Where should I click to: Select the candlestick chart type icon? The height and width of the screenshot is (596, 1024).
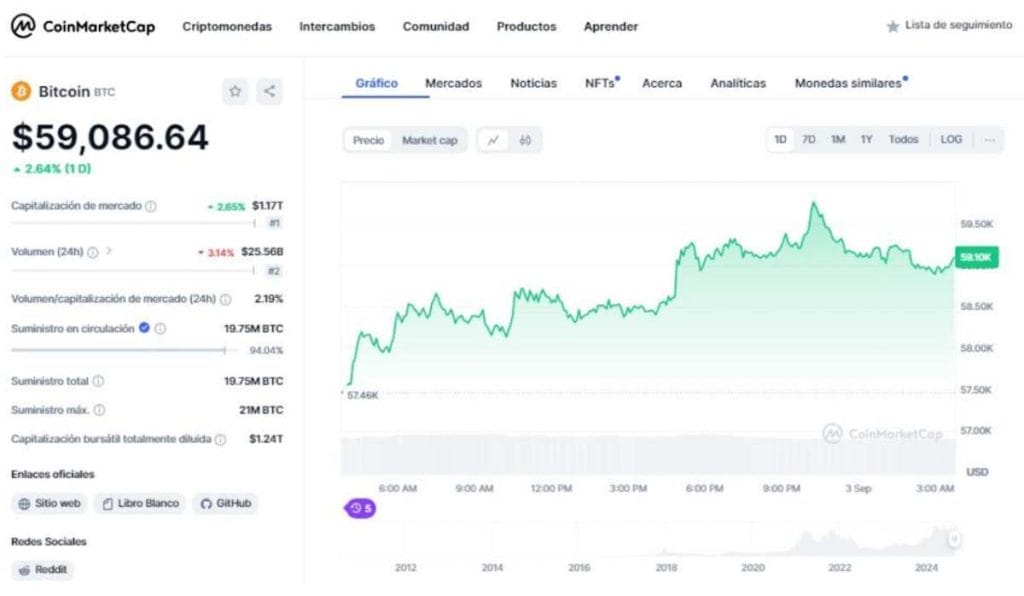(x=525, y=140)
